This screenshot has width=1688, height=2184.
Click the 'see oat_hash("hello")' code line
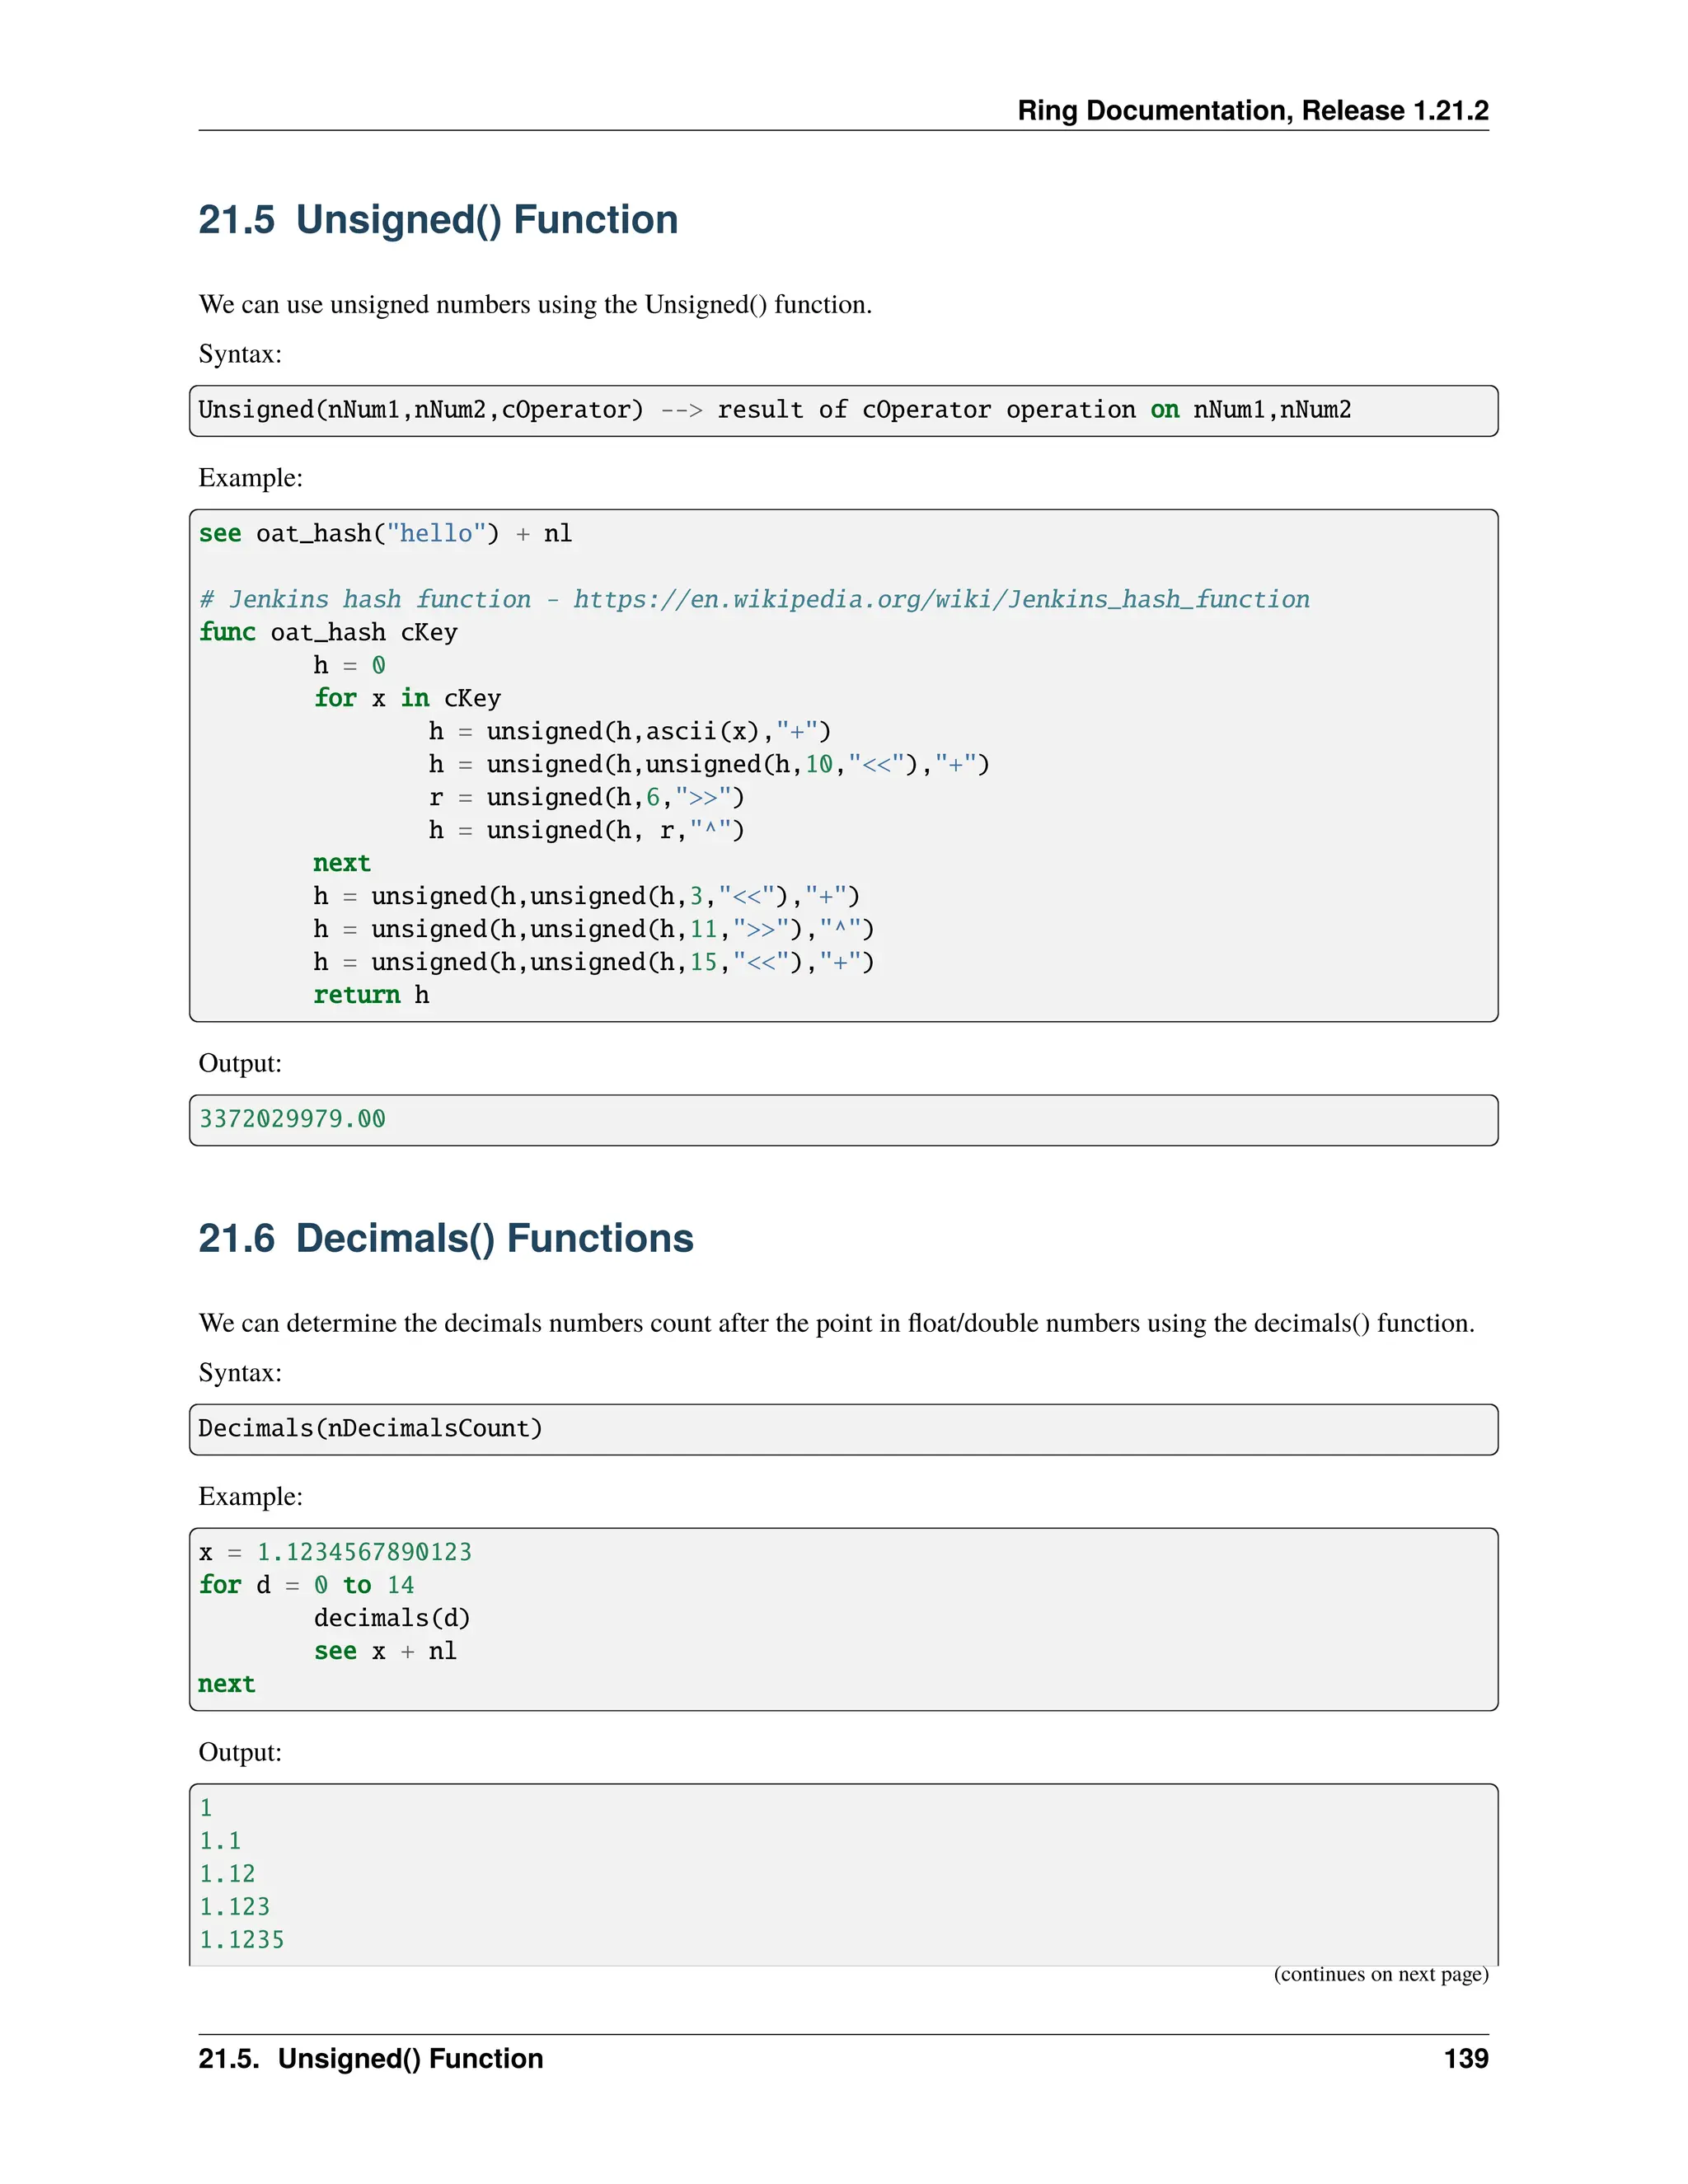385,534
